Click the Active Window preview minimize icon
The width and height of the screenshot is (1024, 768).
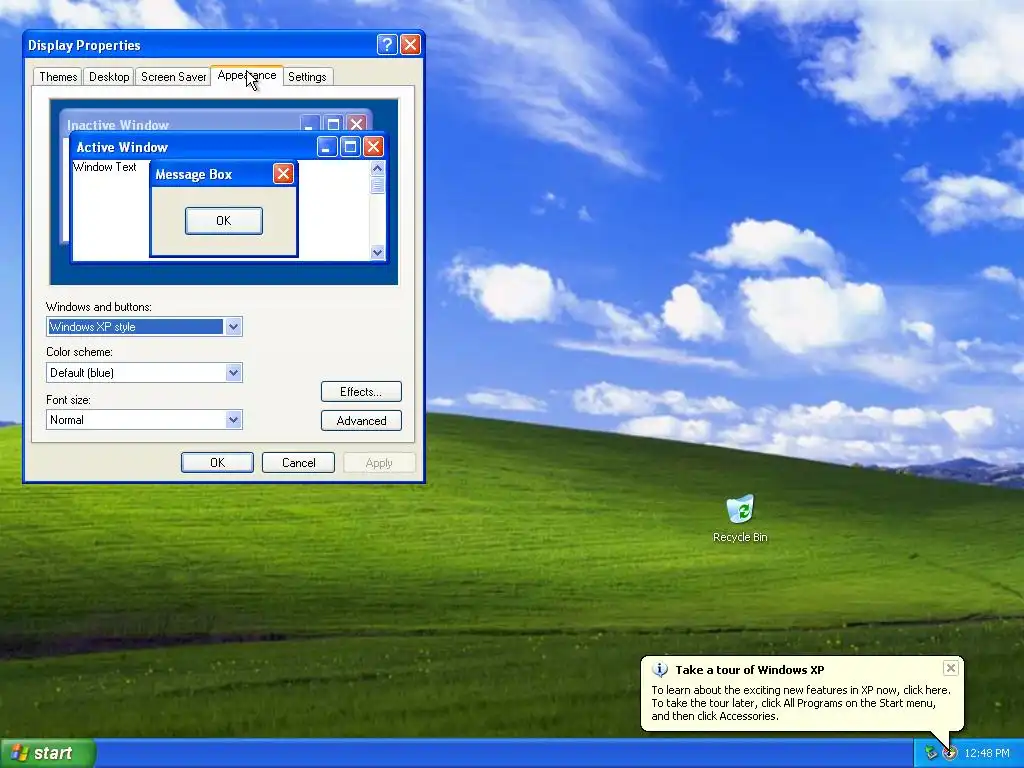[x=327, y=147]
